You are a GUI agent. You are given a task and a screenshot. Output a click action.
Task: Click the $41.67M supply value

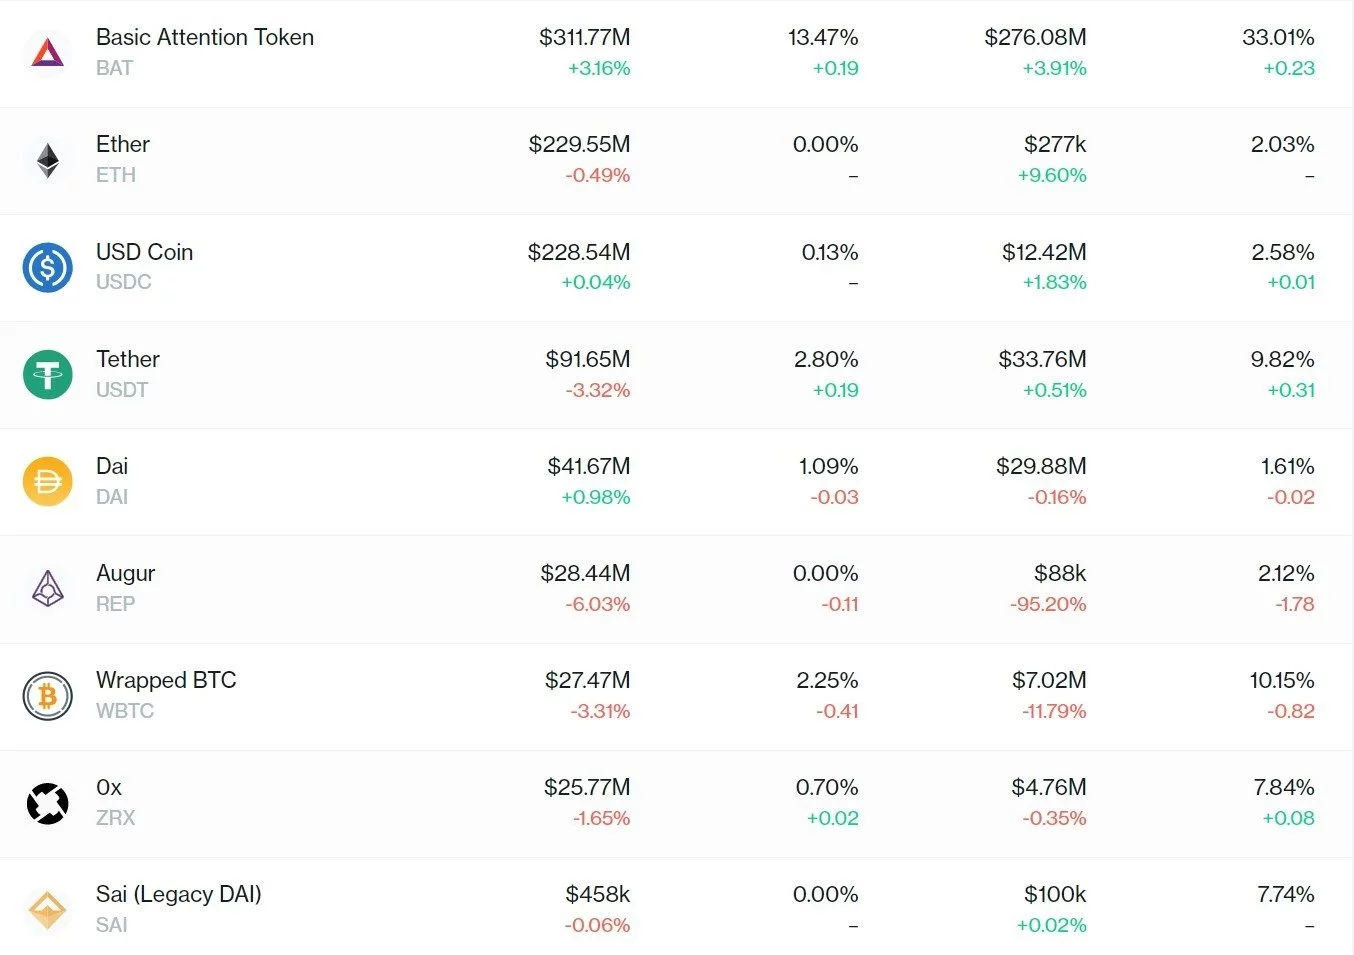coord(589,466)
